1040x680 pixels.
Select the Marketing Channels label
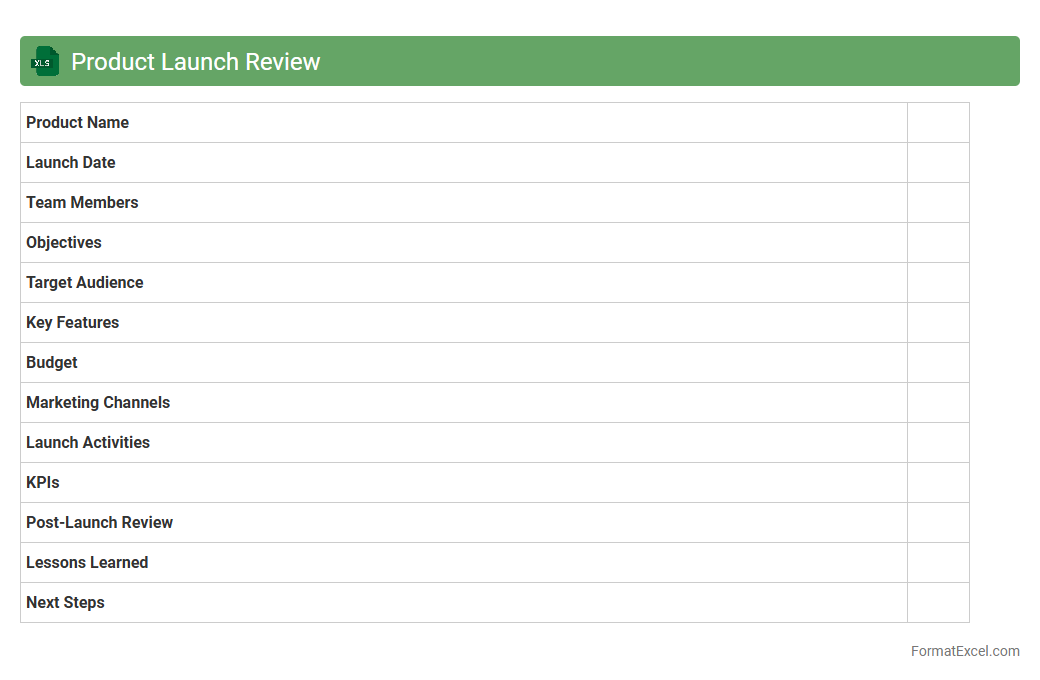click(98, 403)
